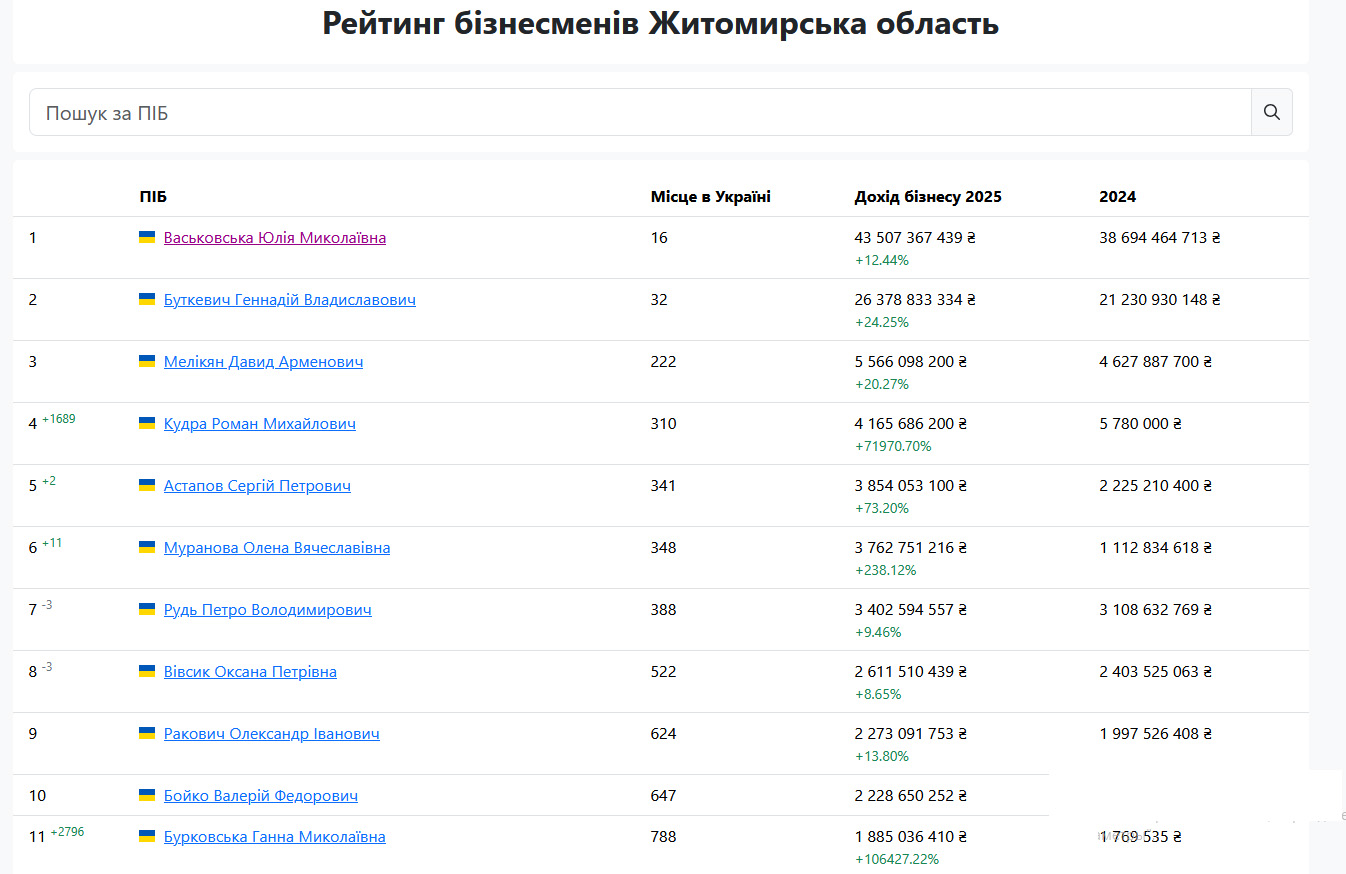Select 2024 value '1 112 834 618 ₴'
This screenshot has width=1346, height=874.
(1156, 548)
